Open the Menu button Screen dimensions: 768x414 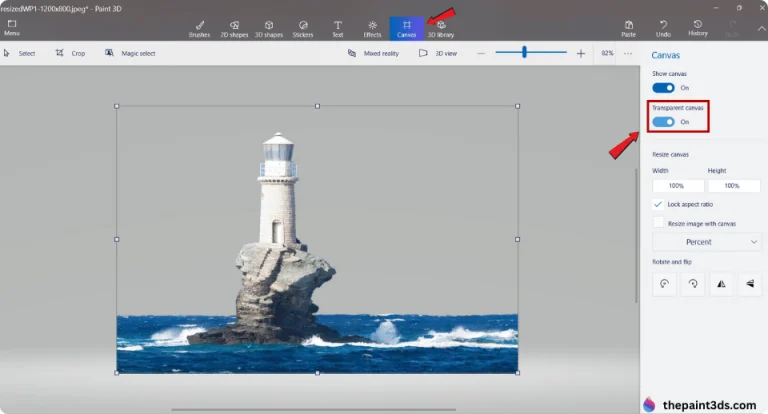[12, 28]
